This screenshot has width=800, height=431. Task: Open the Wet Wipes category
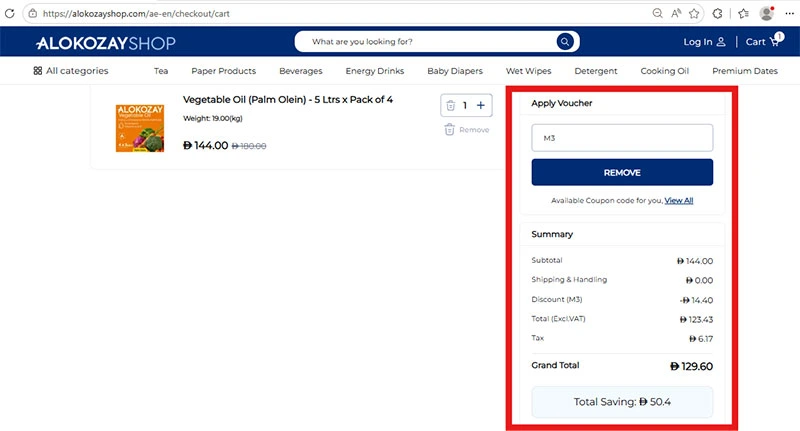(529, 71)
